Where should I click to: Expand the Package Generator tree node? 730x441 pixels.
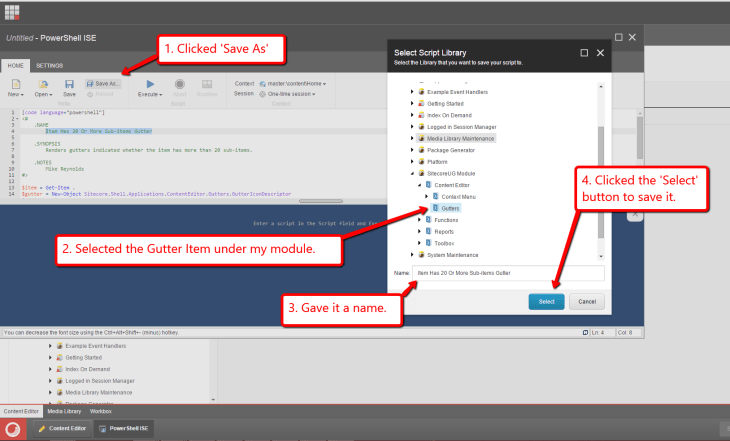point(412,150)
